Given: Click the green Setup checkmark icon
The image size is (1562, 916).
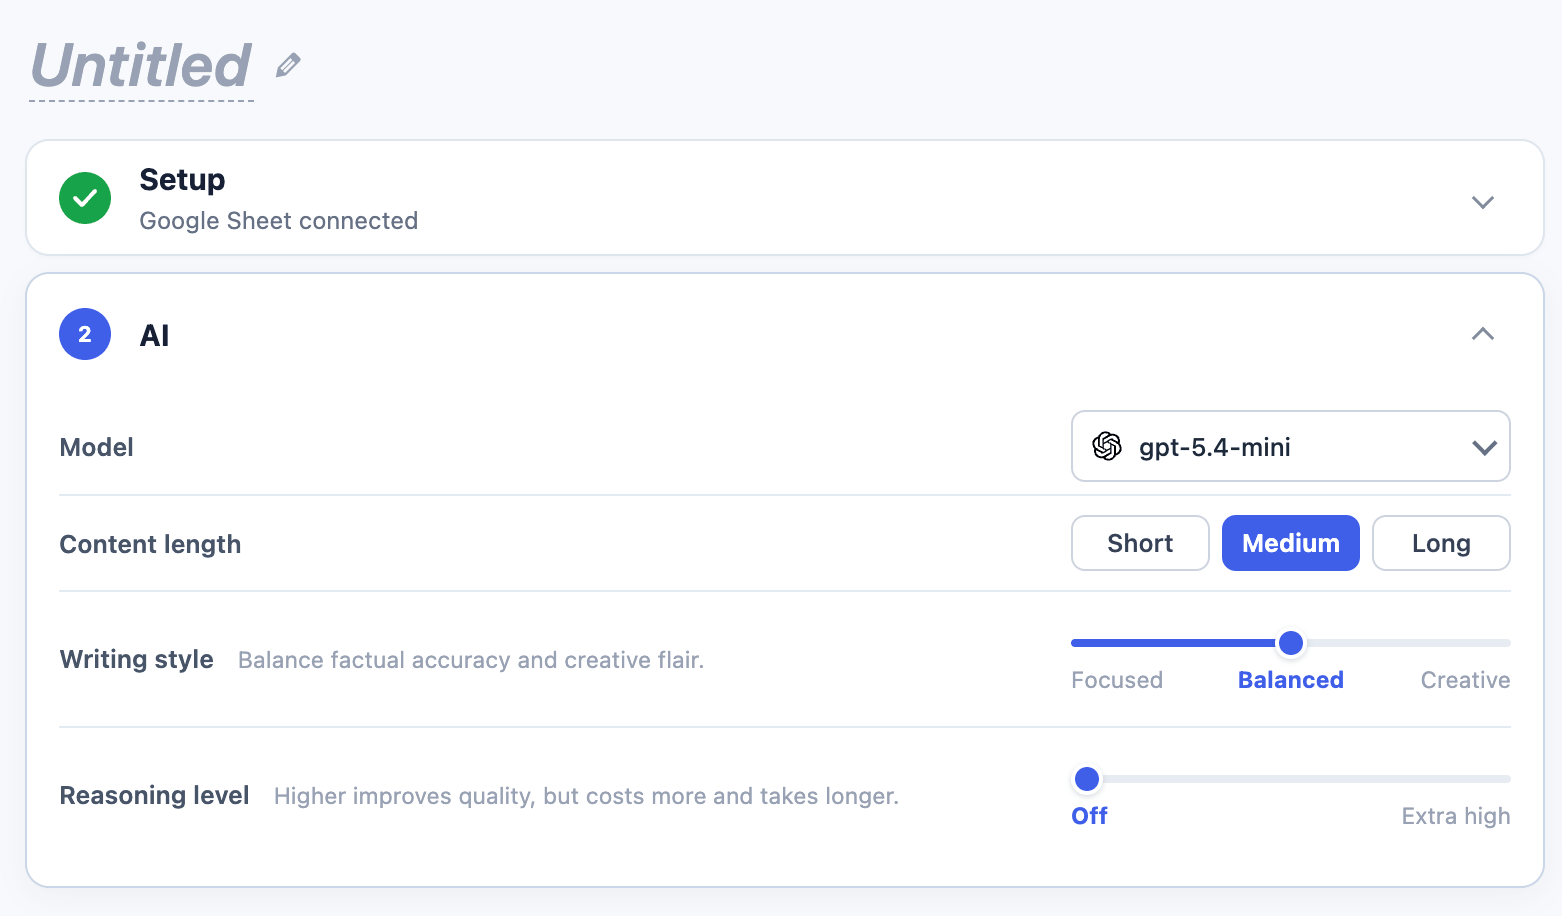Looking at the screenshot, I should click(x=85, y=198).
